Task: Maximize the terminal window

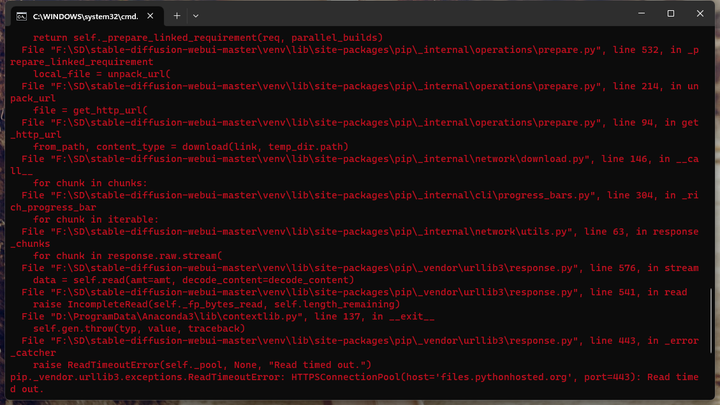Action: click(670, 13)
